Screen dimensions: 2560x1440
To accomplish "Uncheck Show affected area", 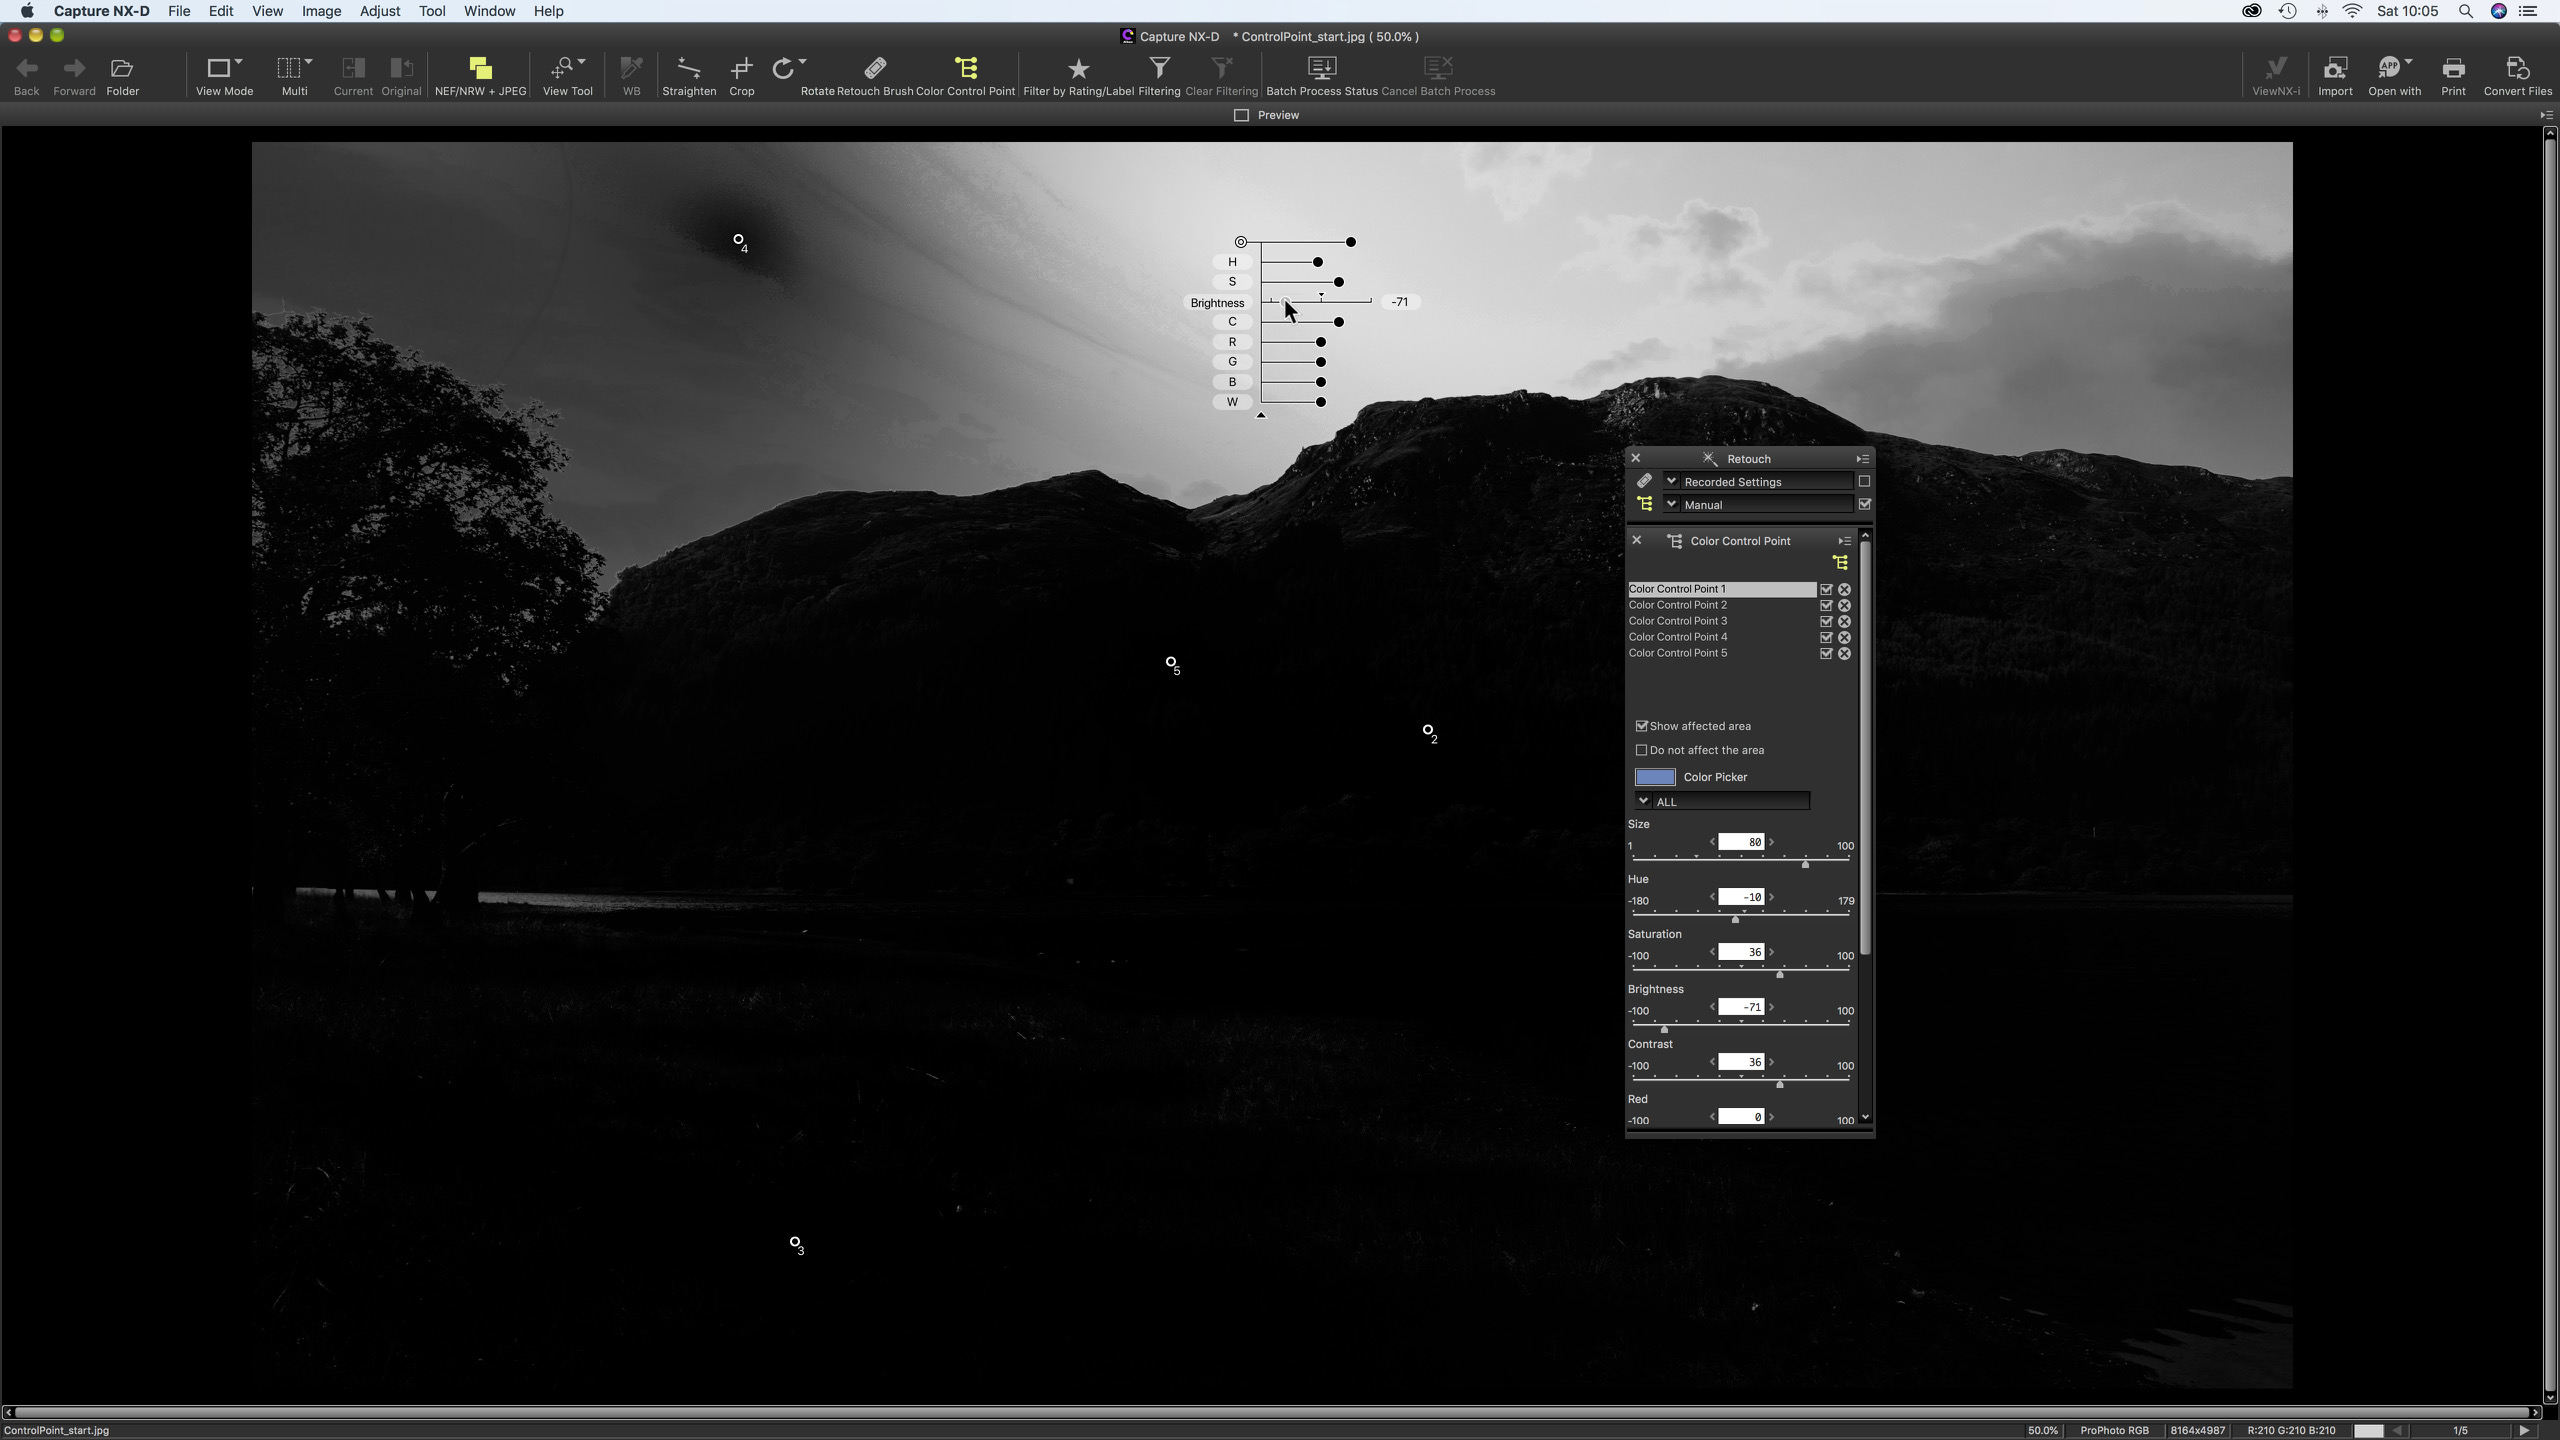I will click(x=1641, y=726).
